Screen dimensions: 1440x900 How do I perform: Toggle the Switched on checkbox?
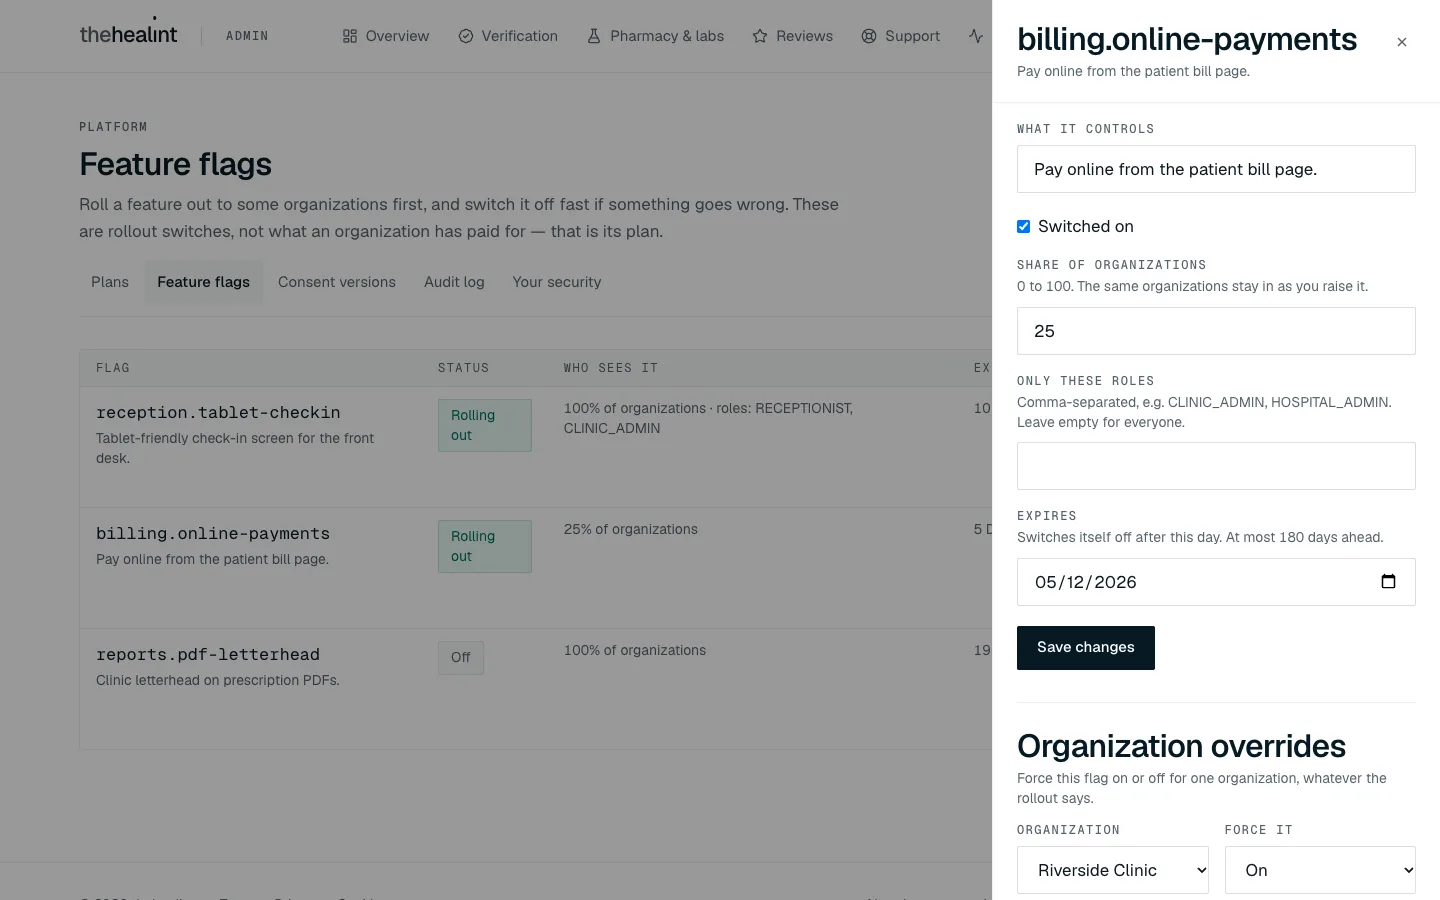pyautogui.click(x=1024, y=227)
